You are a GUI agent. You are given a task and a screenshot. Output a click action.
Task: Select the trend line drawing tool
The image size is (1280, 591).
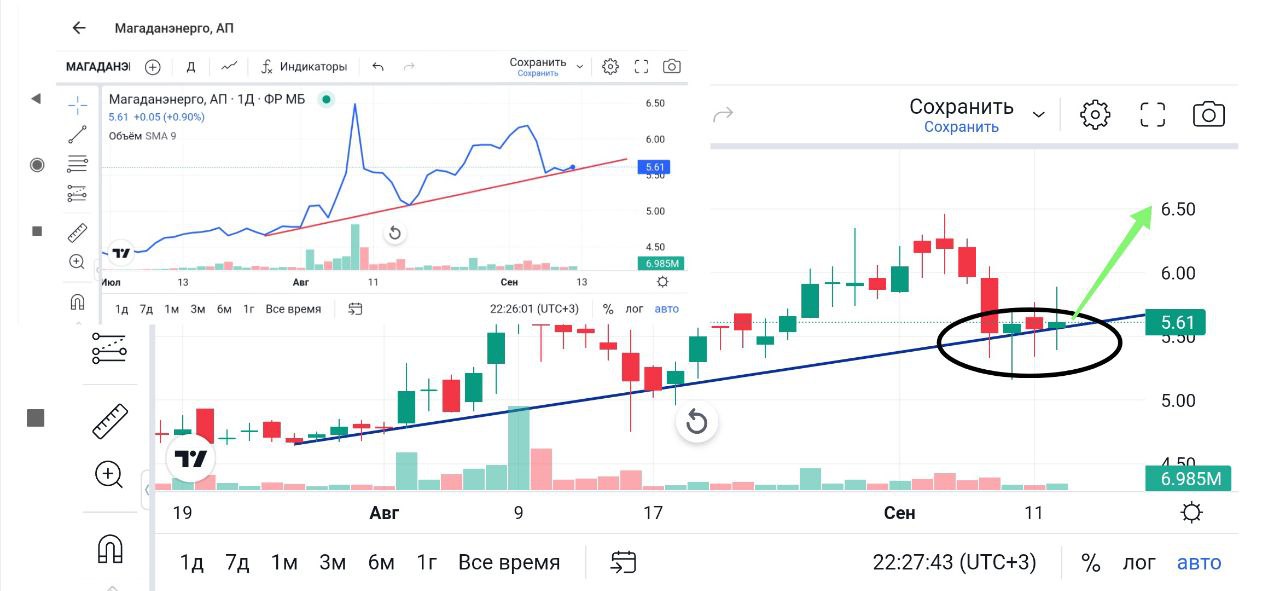pos(77,134)
